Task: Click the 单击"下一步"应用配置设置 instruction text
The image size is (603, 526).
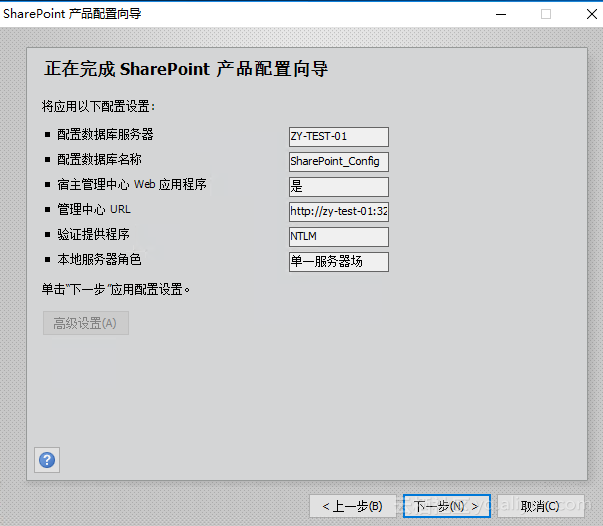Action: point(116,290)
